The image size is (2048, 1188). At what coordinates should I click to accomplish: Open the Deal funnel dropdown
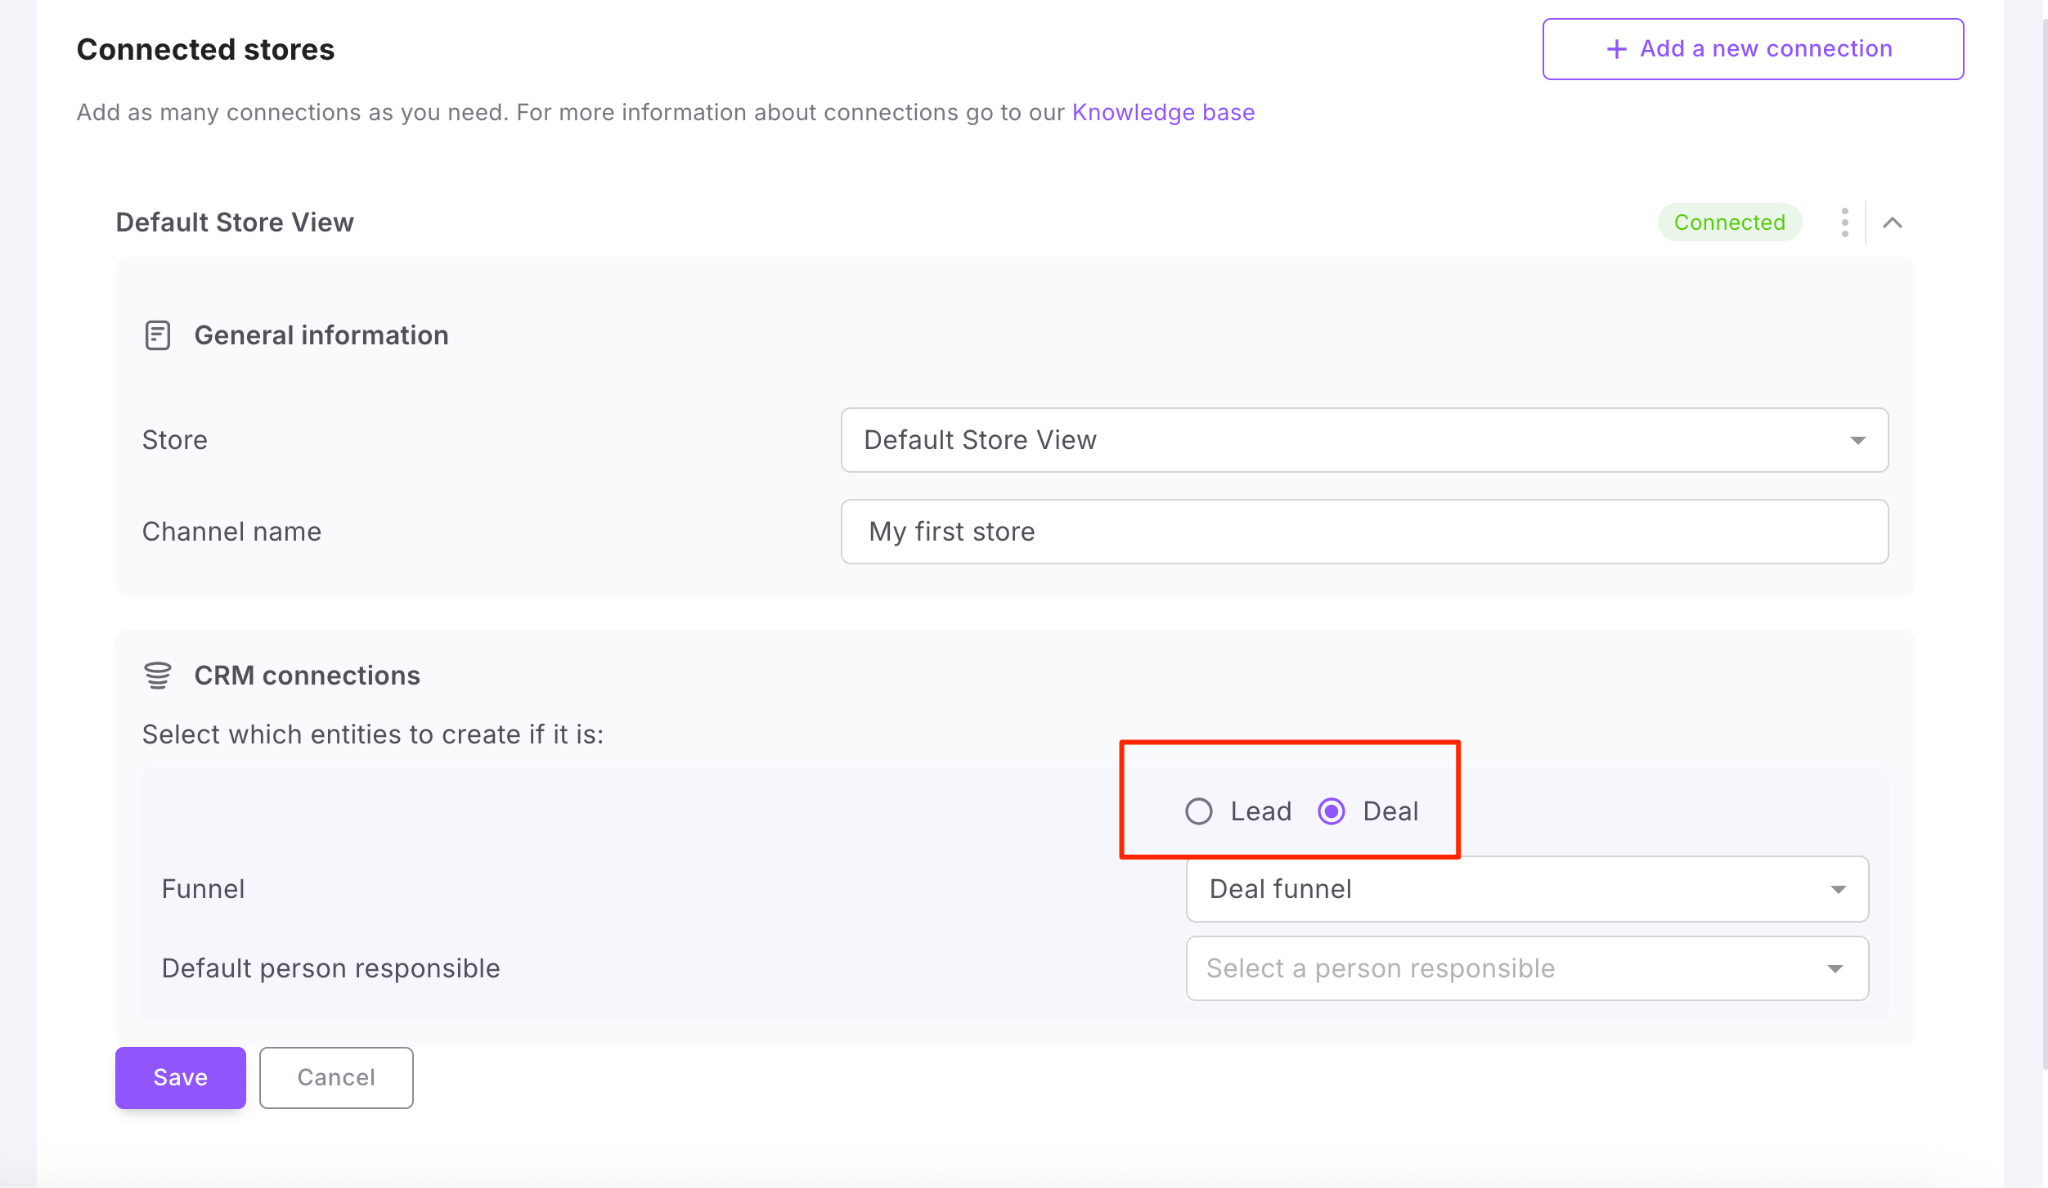point(1526,889)
